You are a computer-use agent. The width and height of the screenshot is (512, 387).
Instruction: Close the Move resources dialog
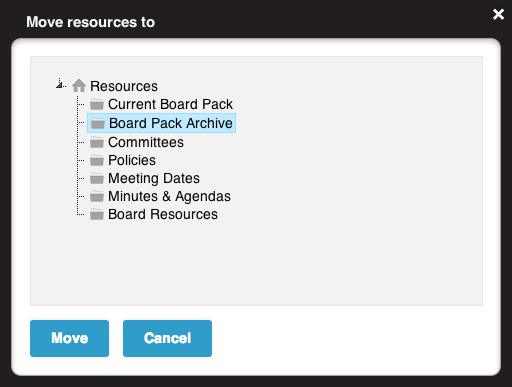point(498,14)
